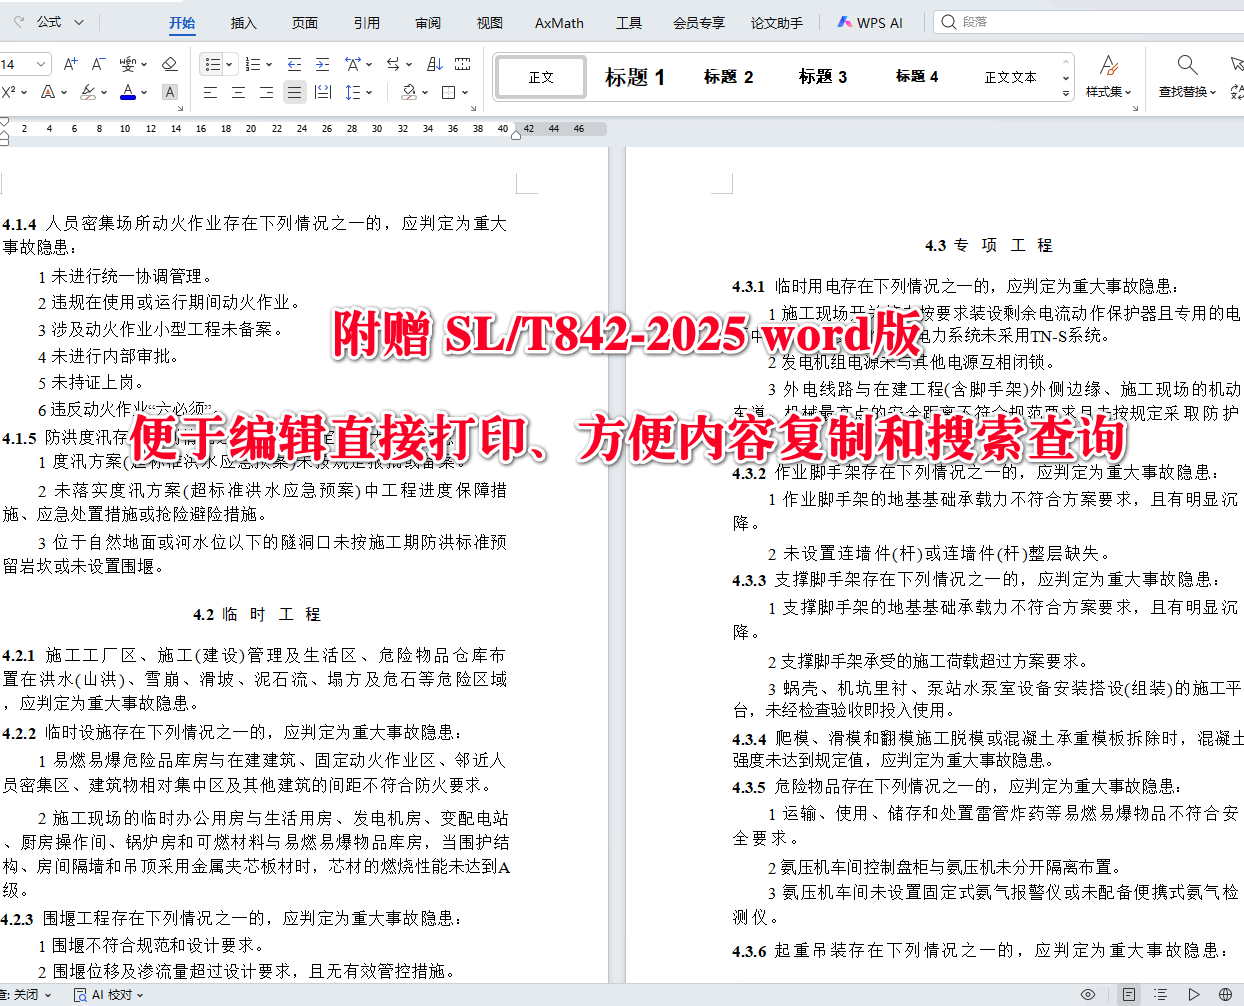Select the highlight pen tool

tap(88, 90)
